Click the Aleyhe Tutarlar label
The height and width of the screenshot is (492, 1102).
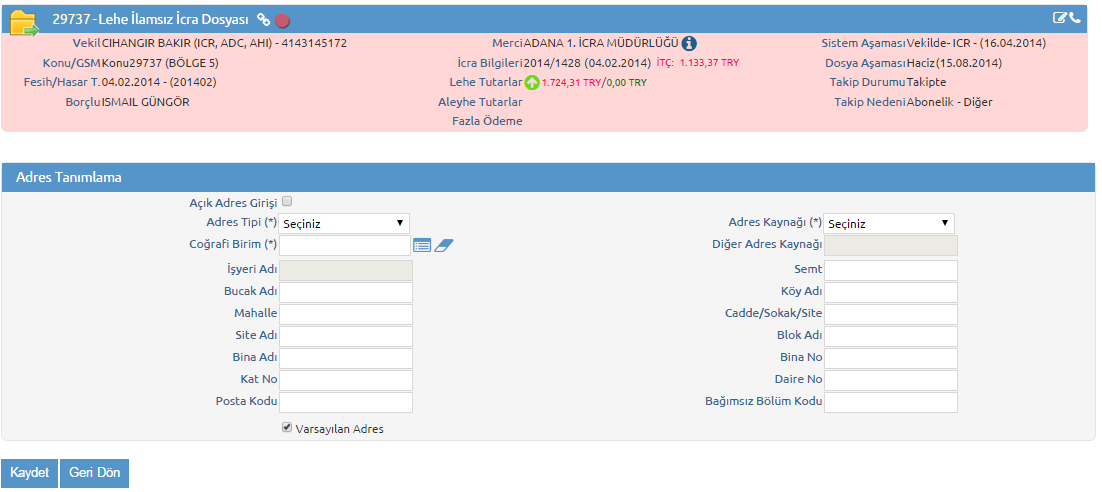coord(480,102)
